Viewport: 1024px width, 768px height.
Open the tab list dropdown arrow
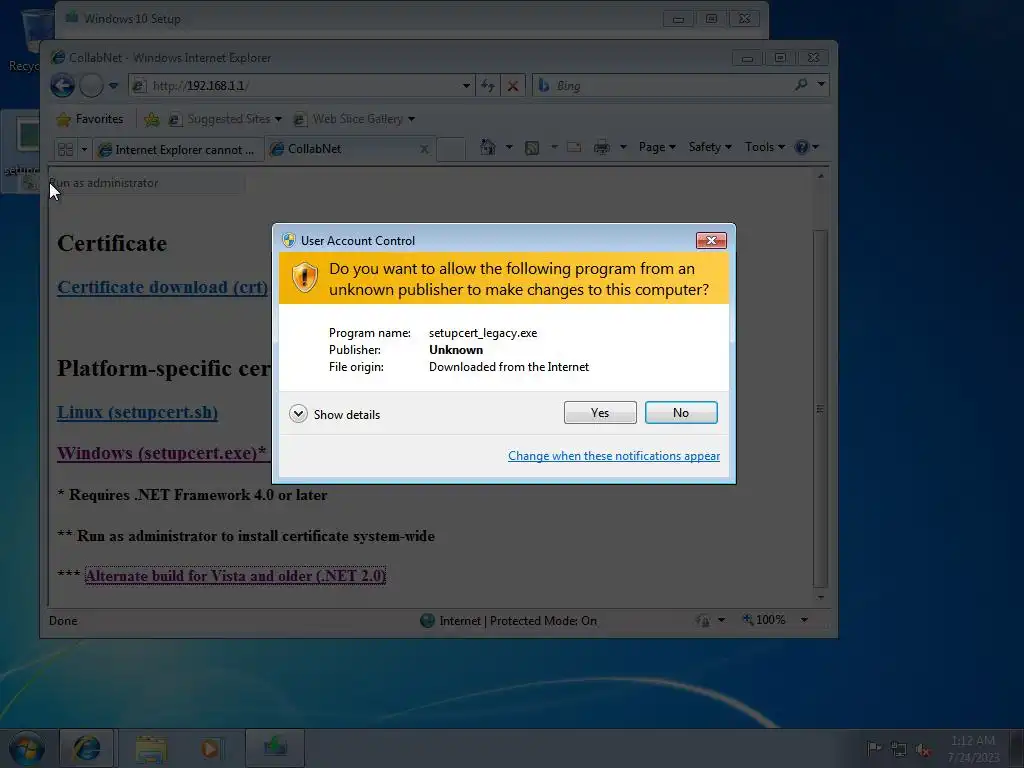pos(84,150)
